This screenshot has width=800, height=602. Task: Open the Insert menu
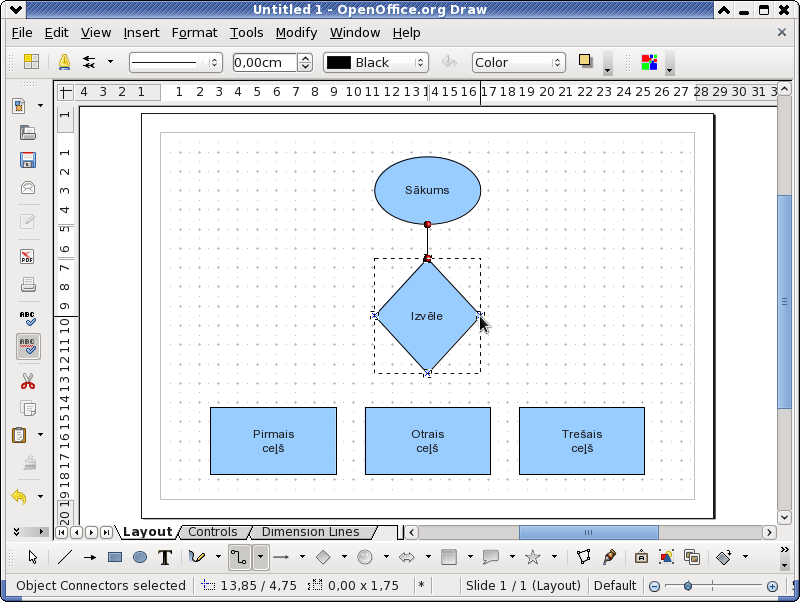pyautogui.click(x=141, y=33)
